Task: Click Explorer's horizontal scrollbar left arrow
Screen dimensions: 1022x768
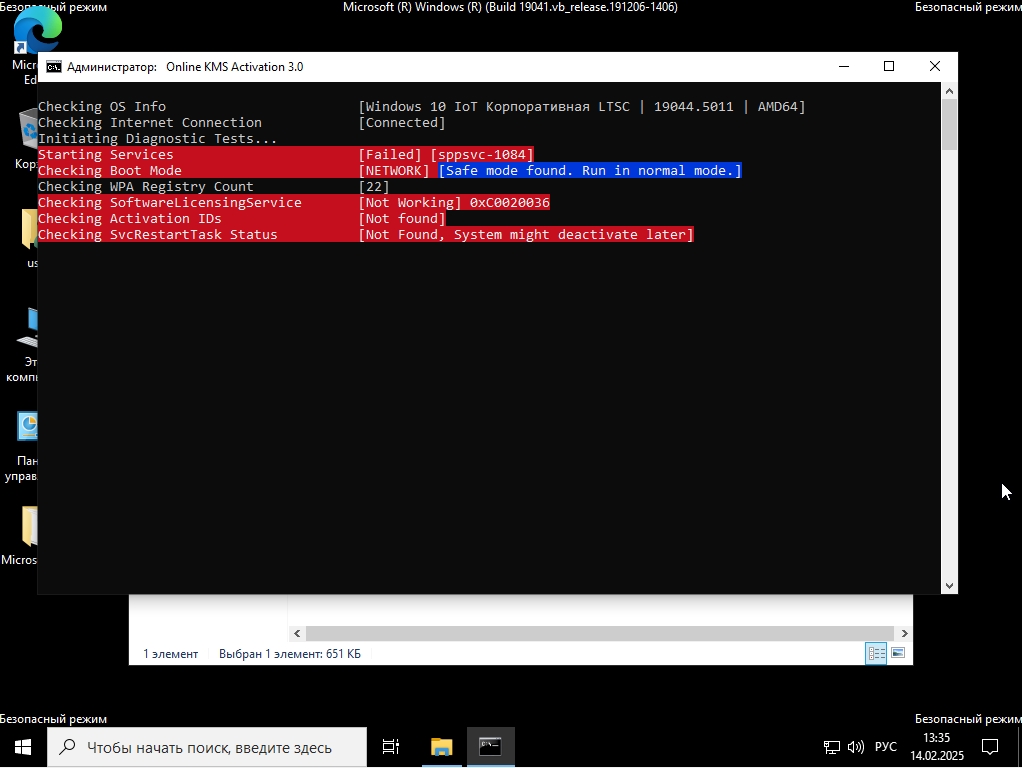Action: pyautogui.click(x=297, y=633)
